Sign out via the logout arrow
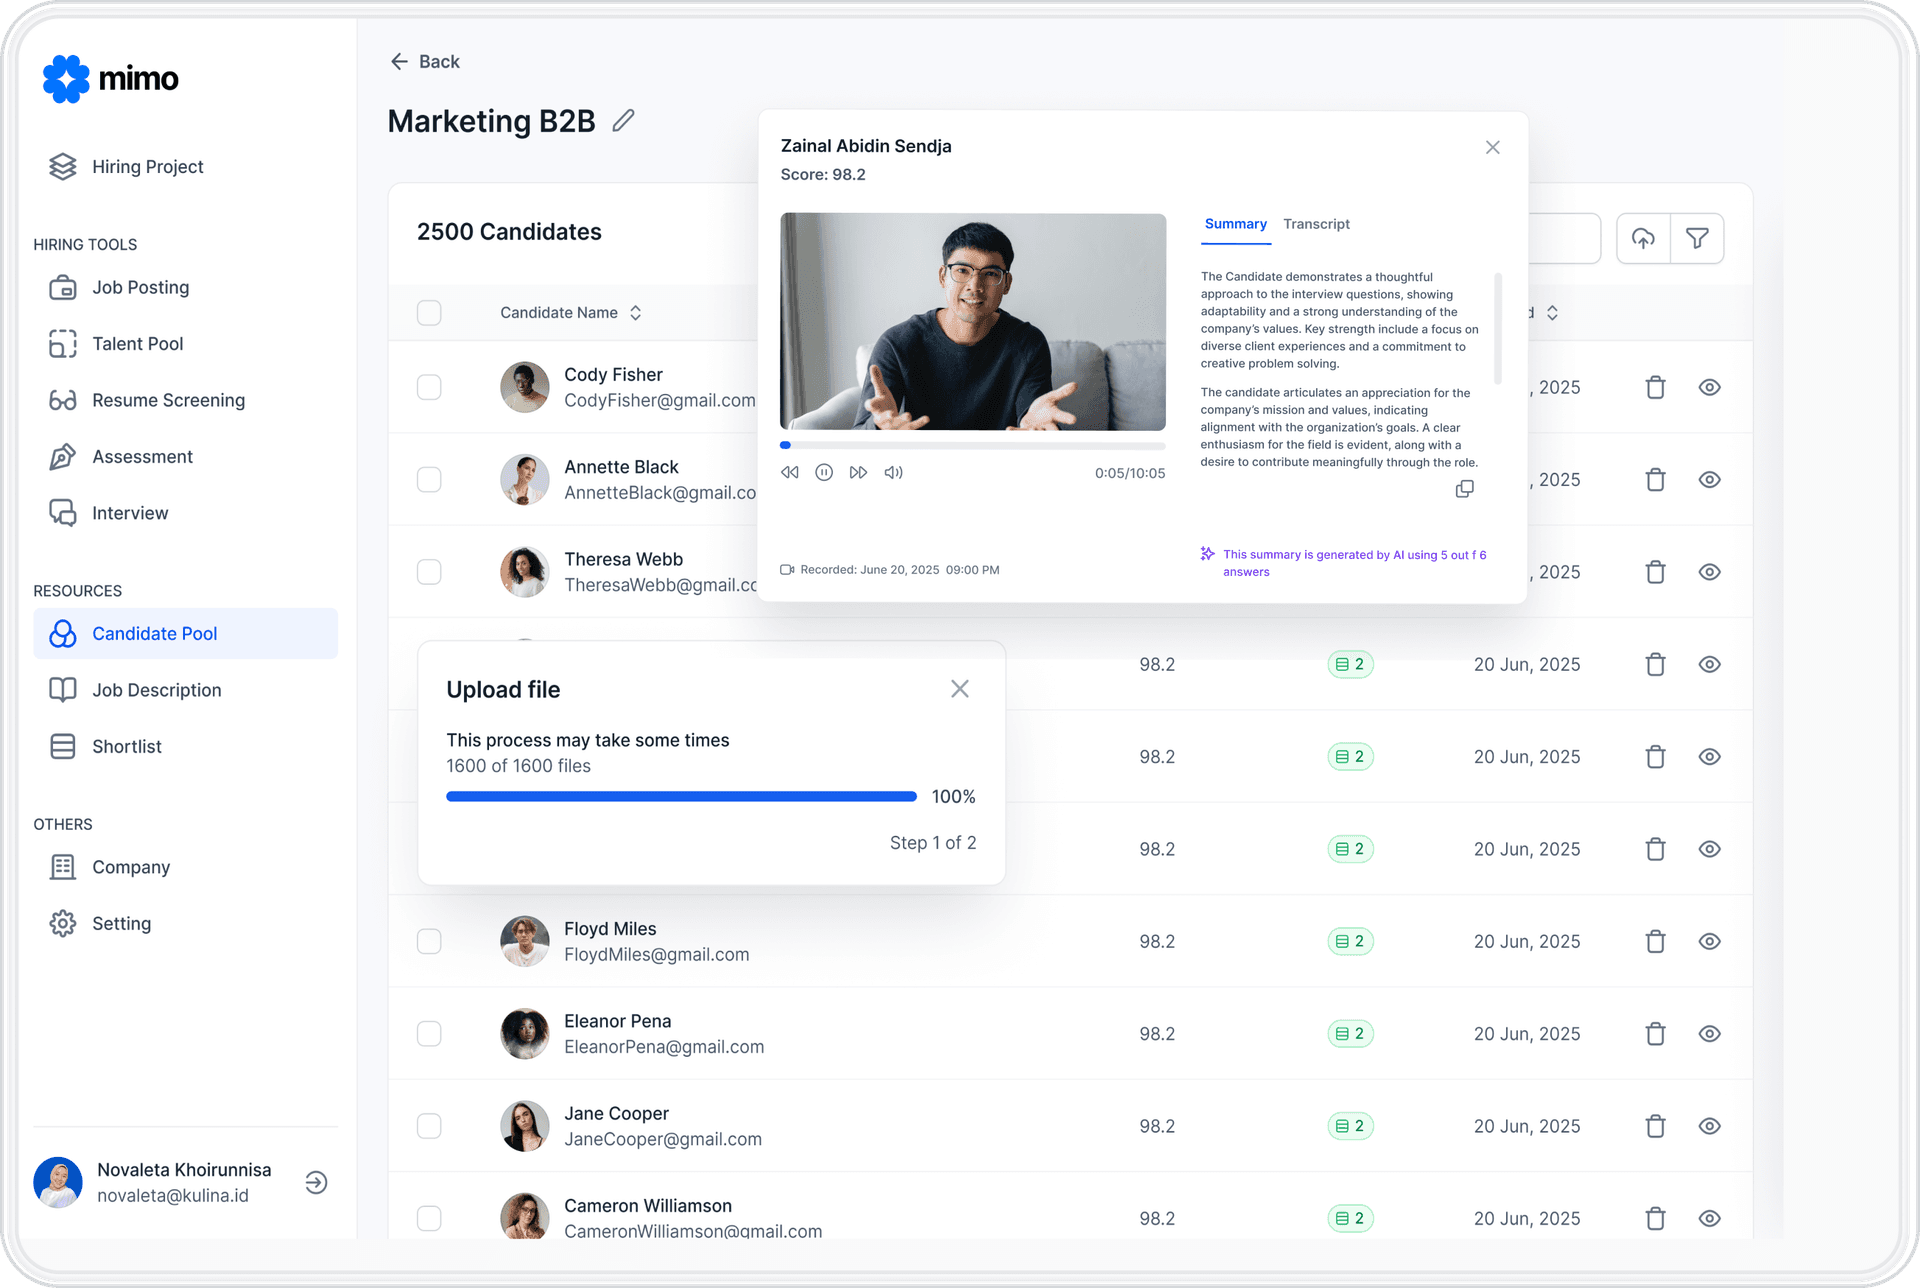Screen dimensions: 1920x1288 pos(316,1182)
